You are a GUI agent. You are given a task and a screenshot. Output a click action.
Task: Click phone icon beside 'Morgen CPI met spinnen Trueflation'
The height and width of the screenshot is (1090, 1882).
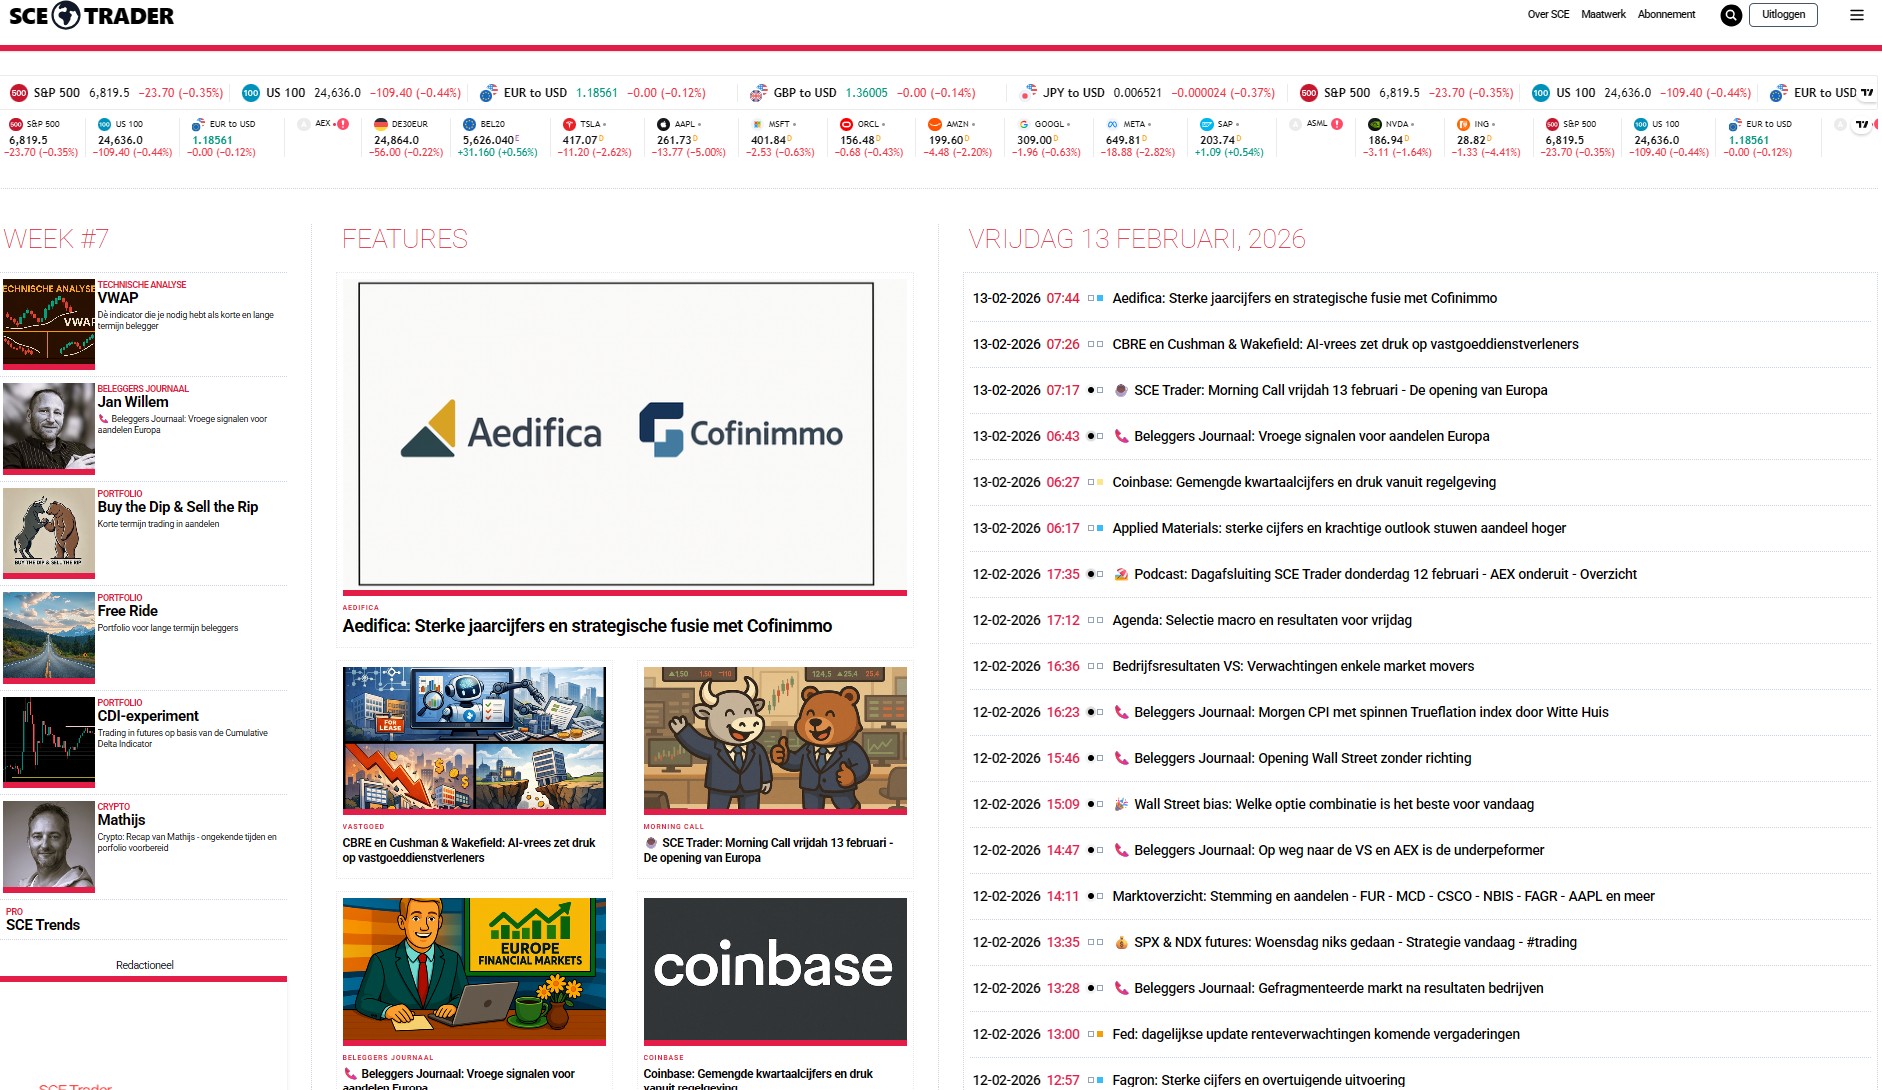(1121, 712)
